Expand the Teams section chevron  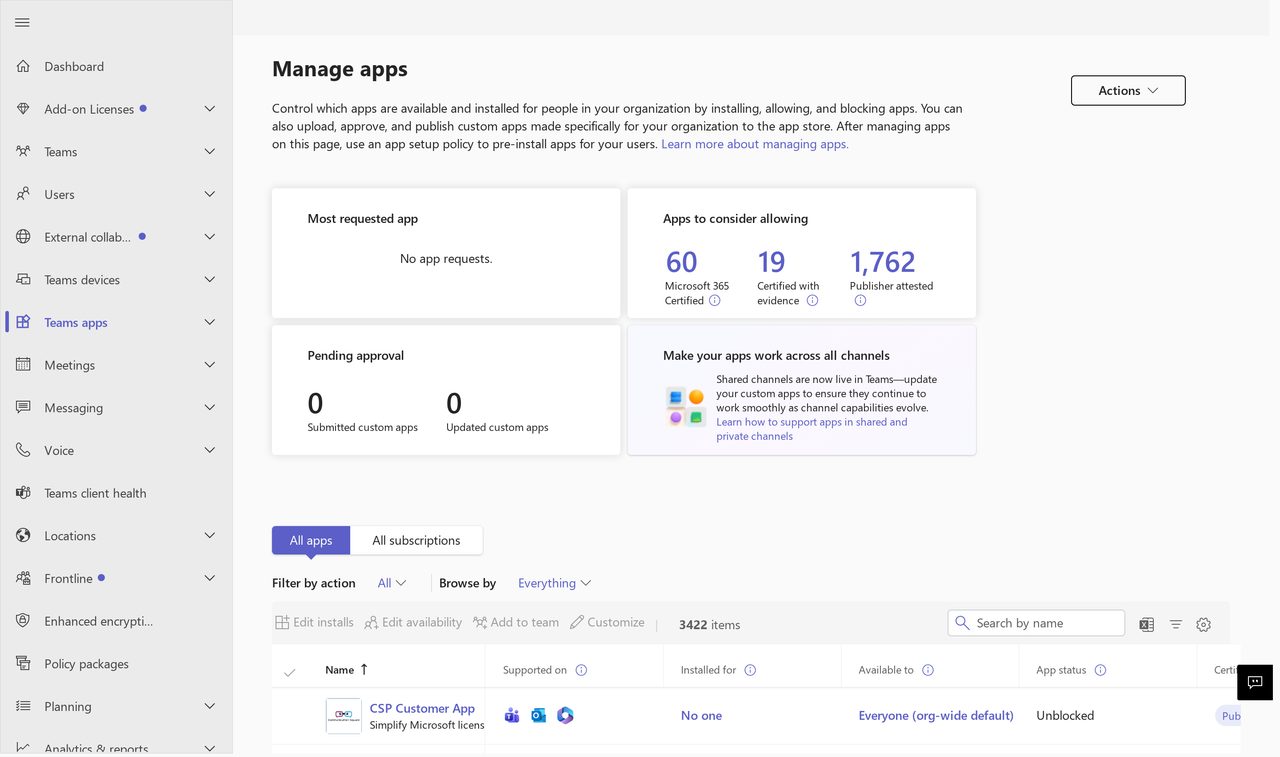coord(210,152)
